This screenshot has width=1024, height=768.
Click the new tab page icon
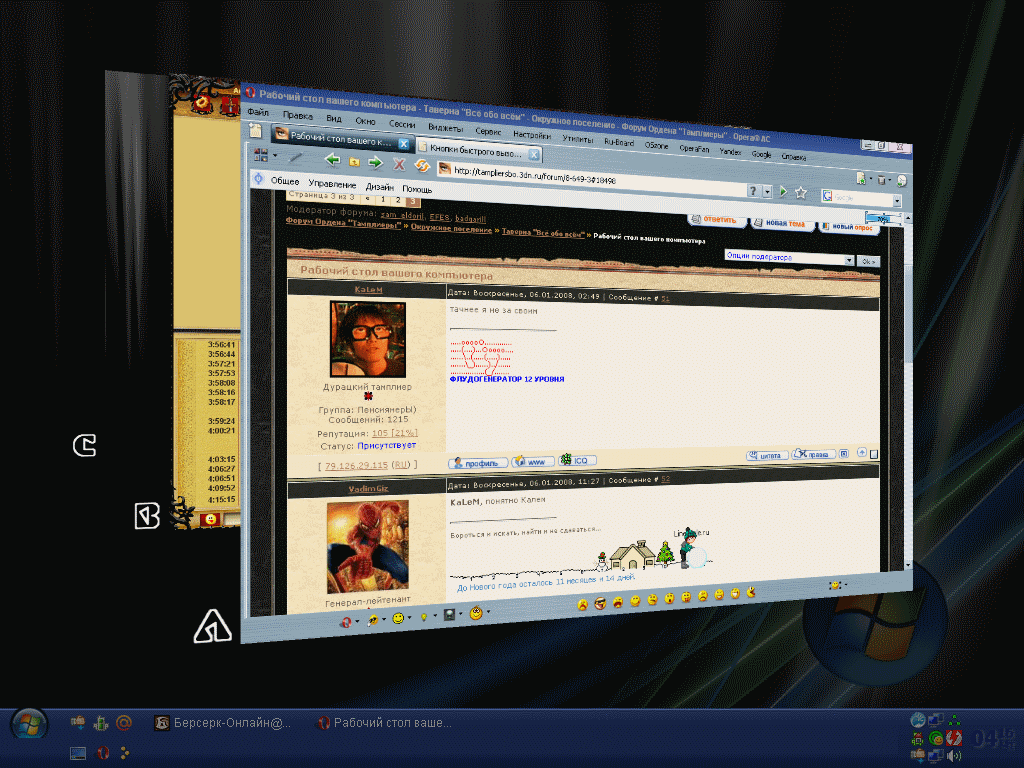[255, 130]
